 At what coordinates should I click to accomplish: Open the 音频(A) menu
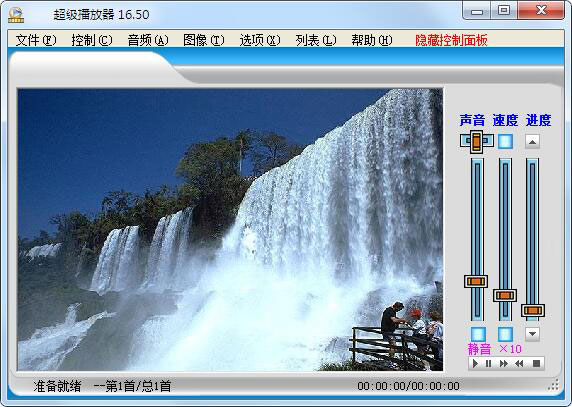tap(148, 40)
